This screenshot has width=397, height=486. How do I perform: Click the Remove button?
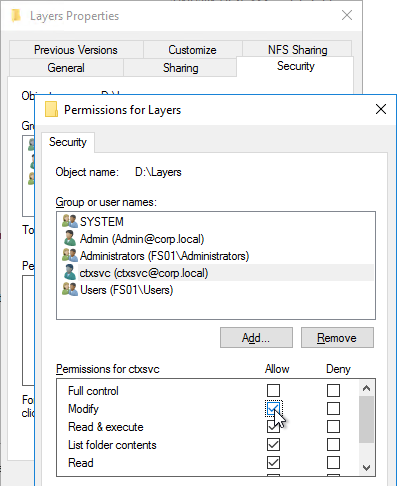point(337,338)
